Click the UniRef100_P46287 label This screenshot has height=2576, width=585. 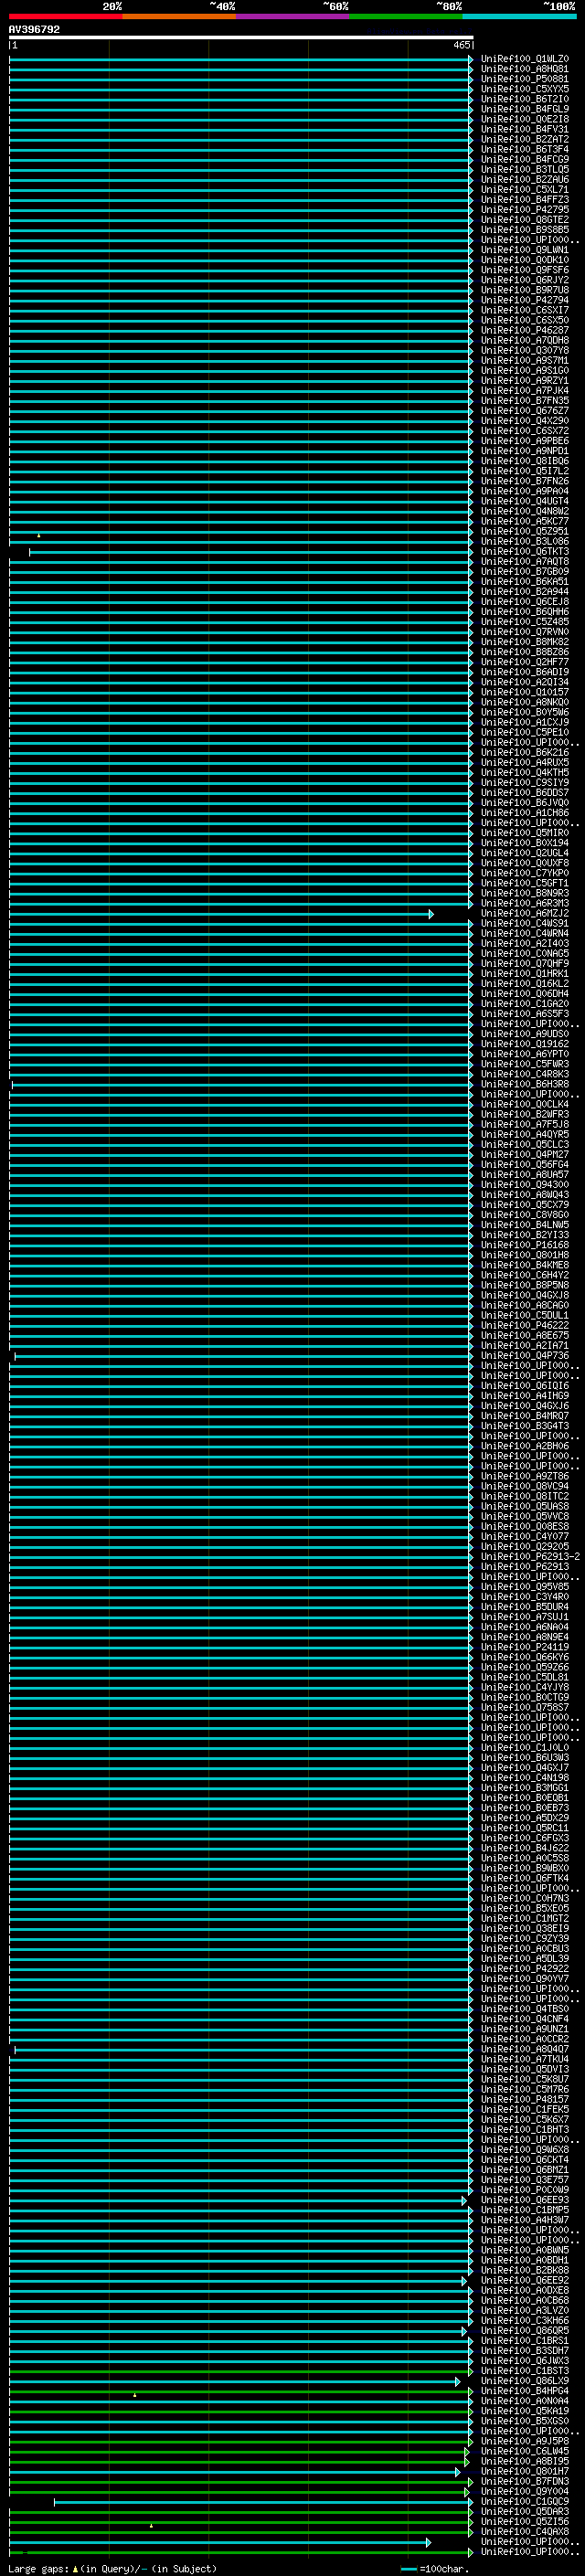524,330
